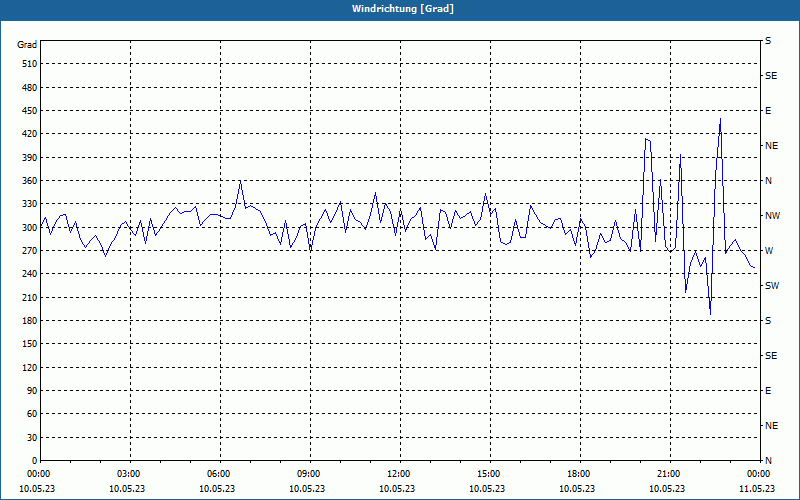Select the 480 y-axis value
This screenshot has width=800, height=500.
[x=30, y=88]
